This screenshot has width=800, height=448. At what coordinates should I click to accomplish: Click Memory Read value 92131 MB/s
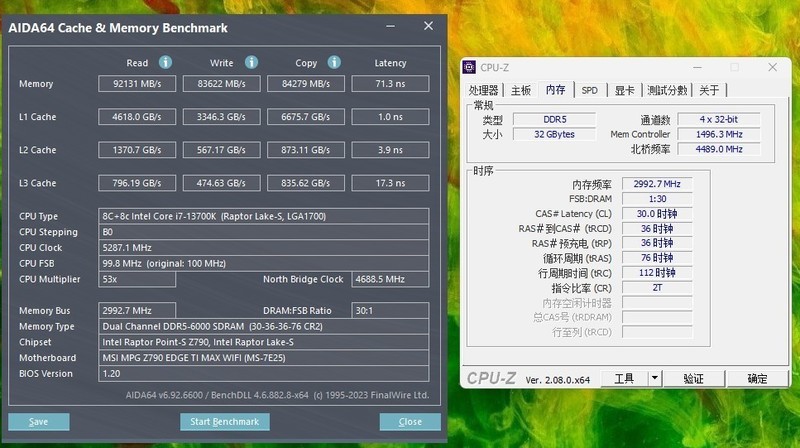(137, 84)
